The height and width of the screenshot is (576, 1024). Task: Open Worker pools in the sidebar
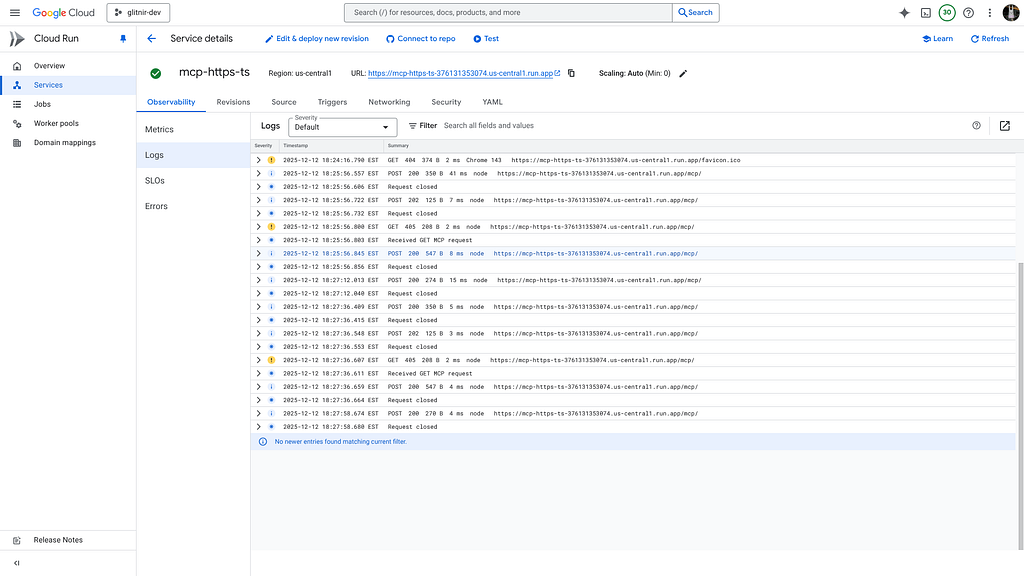[x=68, y=123]
